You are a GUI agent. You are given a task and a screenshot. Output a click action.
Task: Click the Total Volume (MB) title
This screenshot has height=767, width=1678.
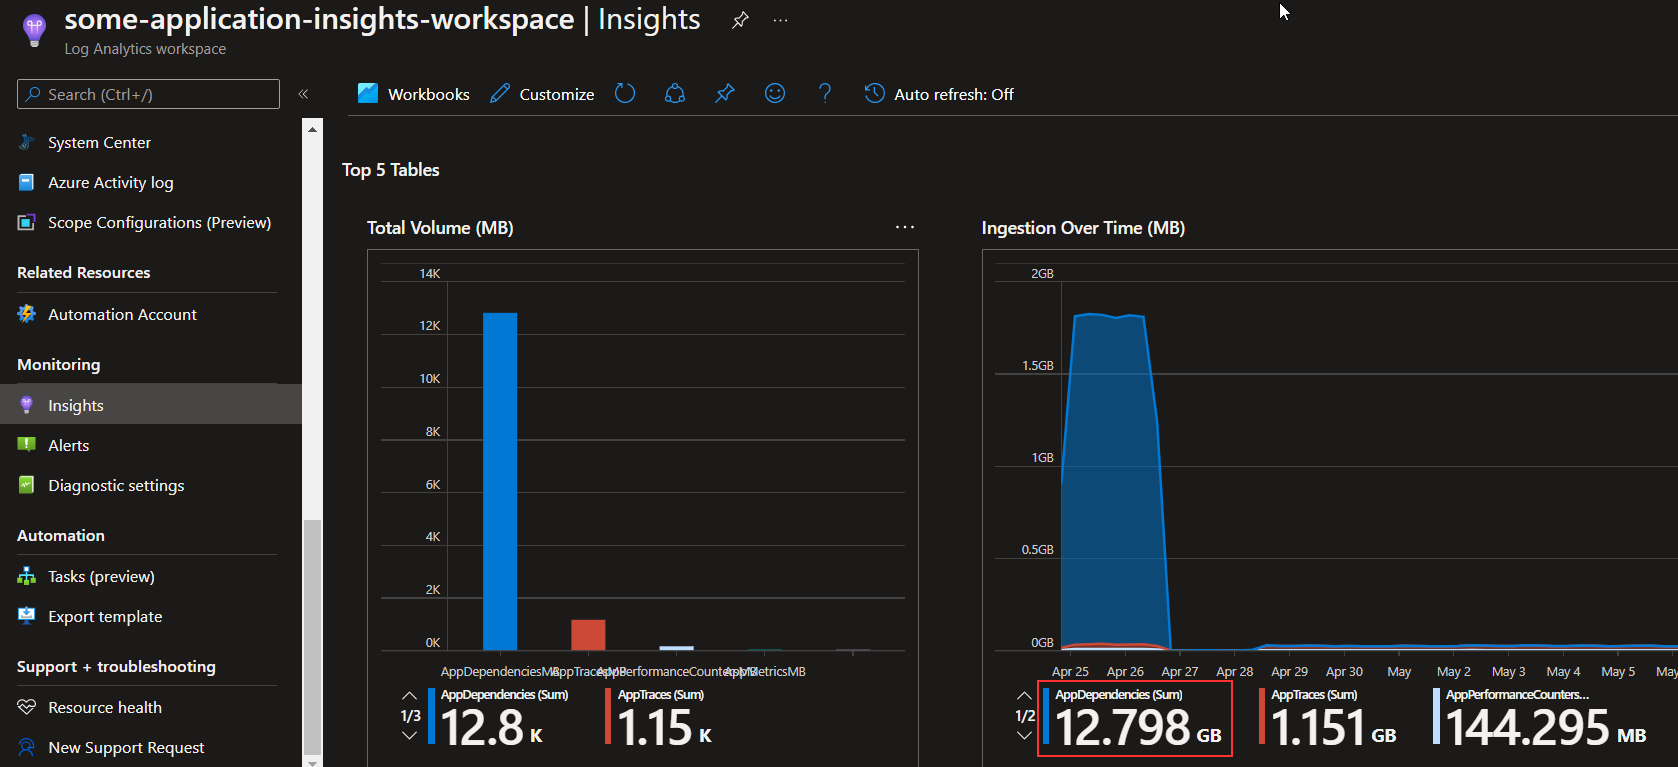click(x=440, y=228)
